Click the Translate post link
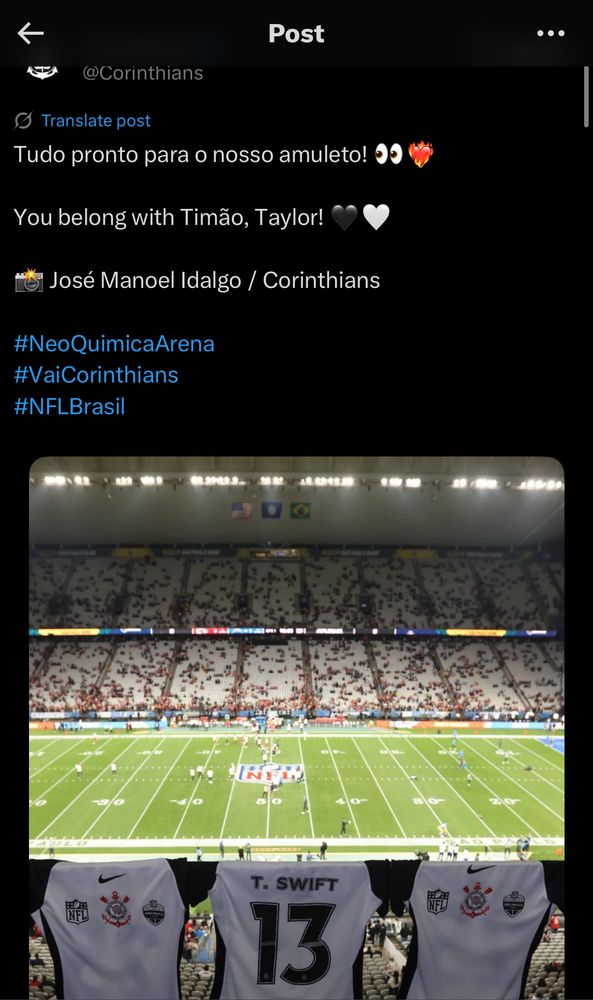The width and height of the screenshot is (593, 1000). coord(95,120)
